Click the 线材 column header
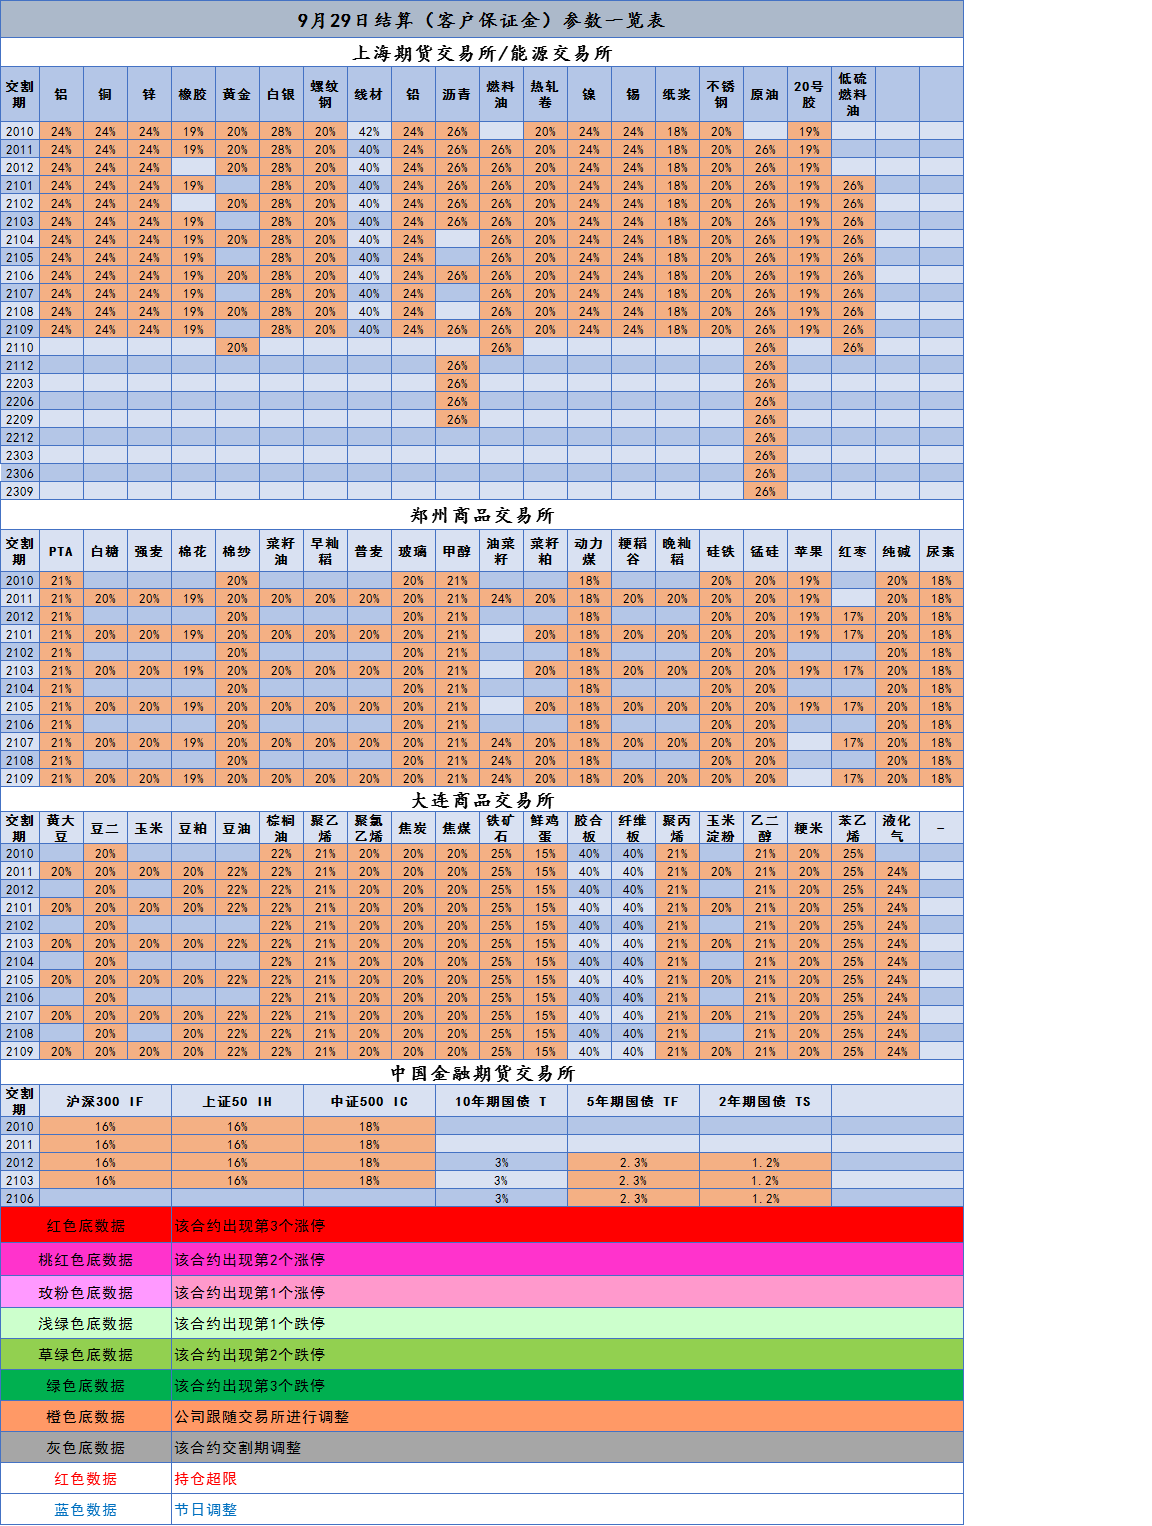The width and height of the screenshot is (1152, 1526). tap(369, 95)
